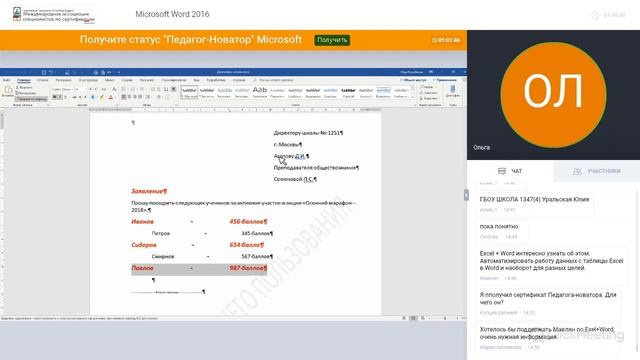Click the green Получить button
Viewport: 640px width, 360px height.
[x=332, y=40]
